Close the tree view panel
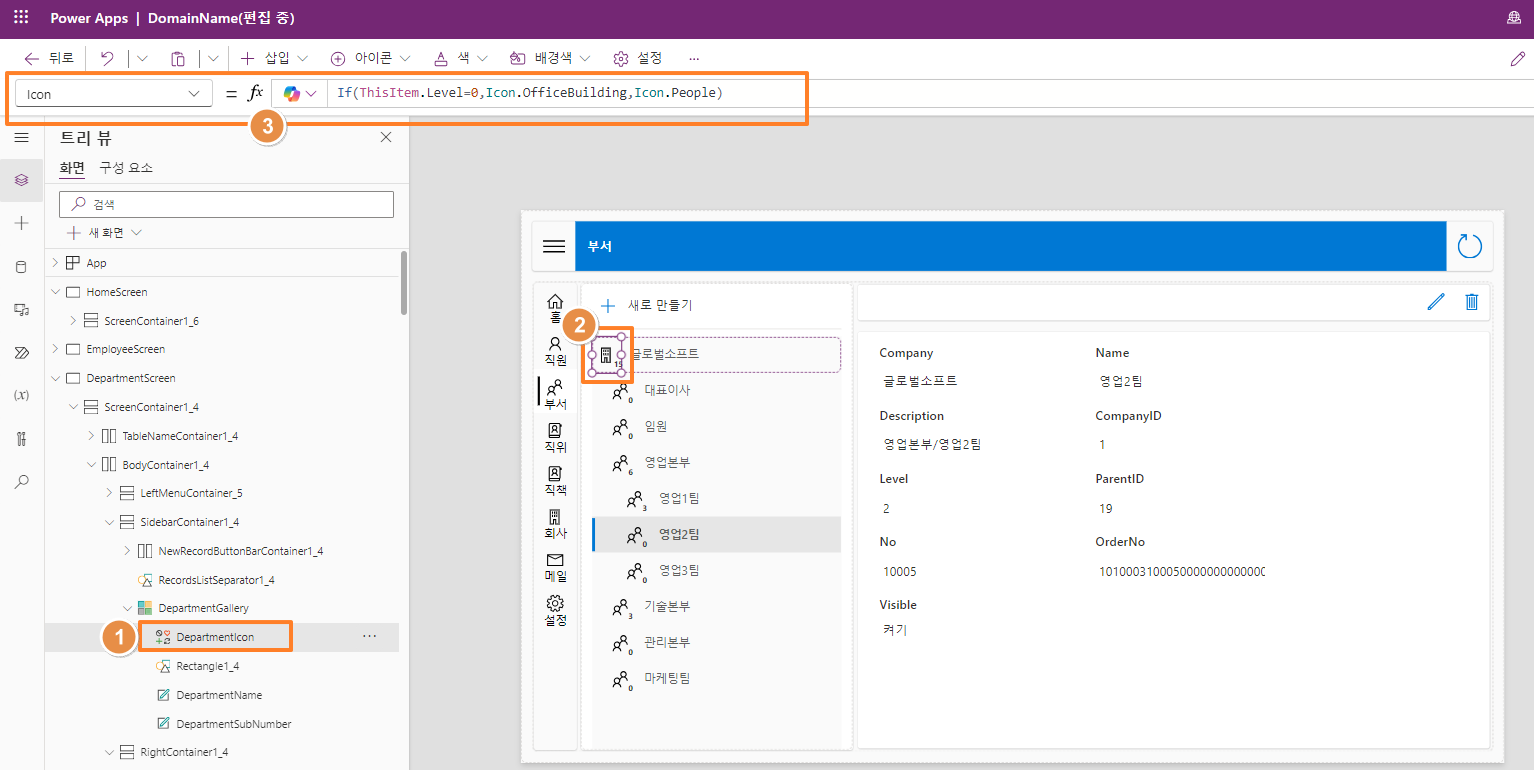The width and height of the screenshot is (1534, 770). point(386,138)
